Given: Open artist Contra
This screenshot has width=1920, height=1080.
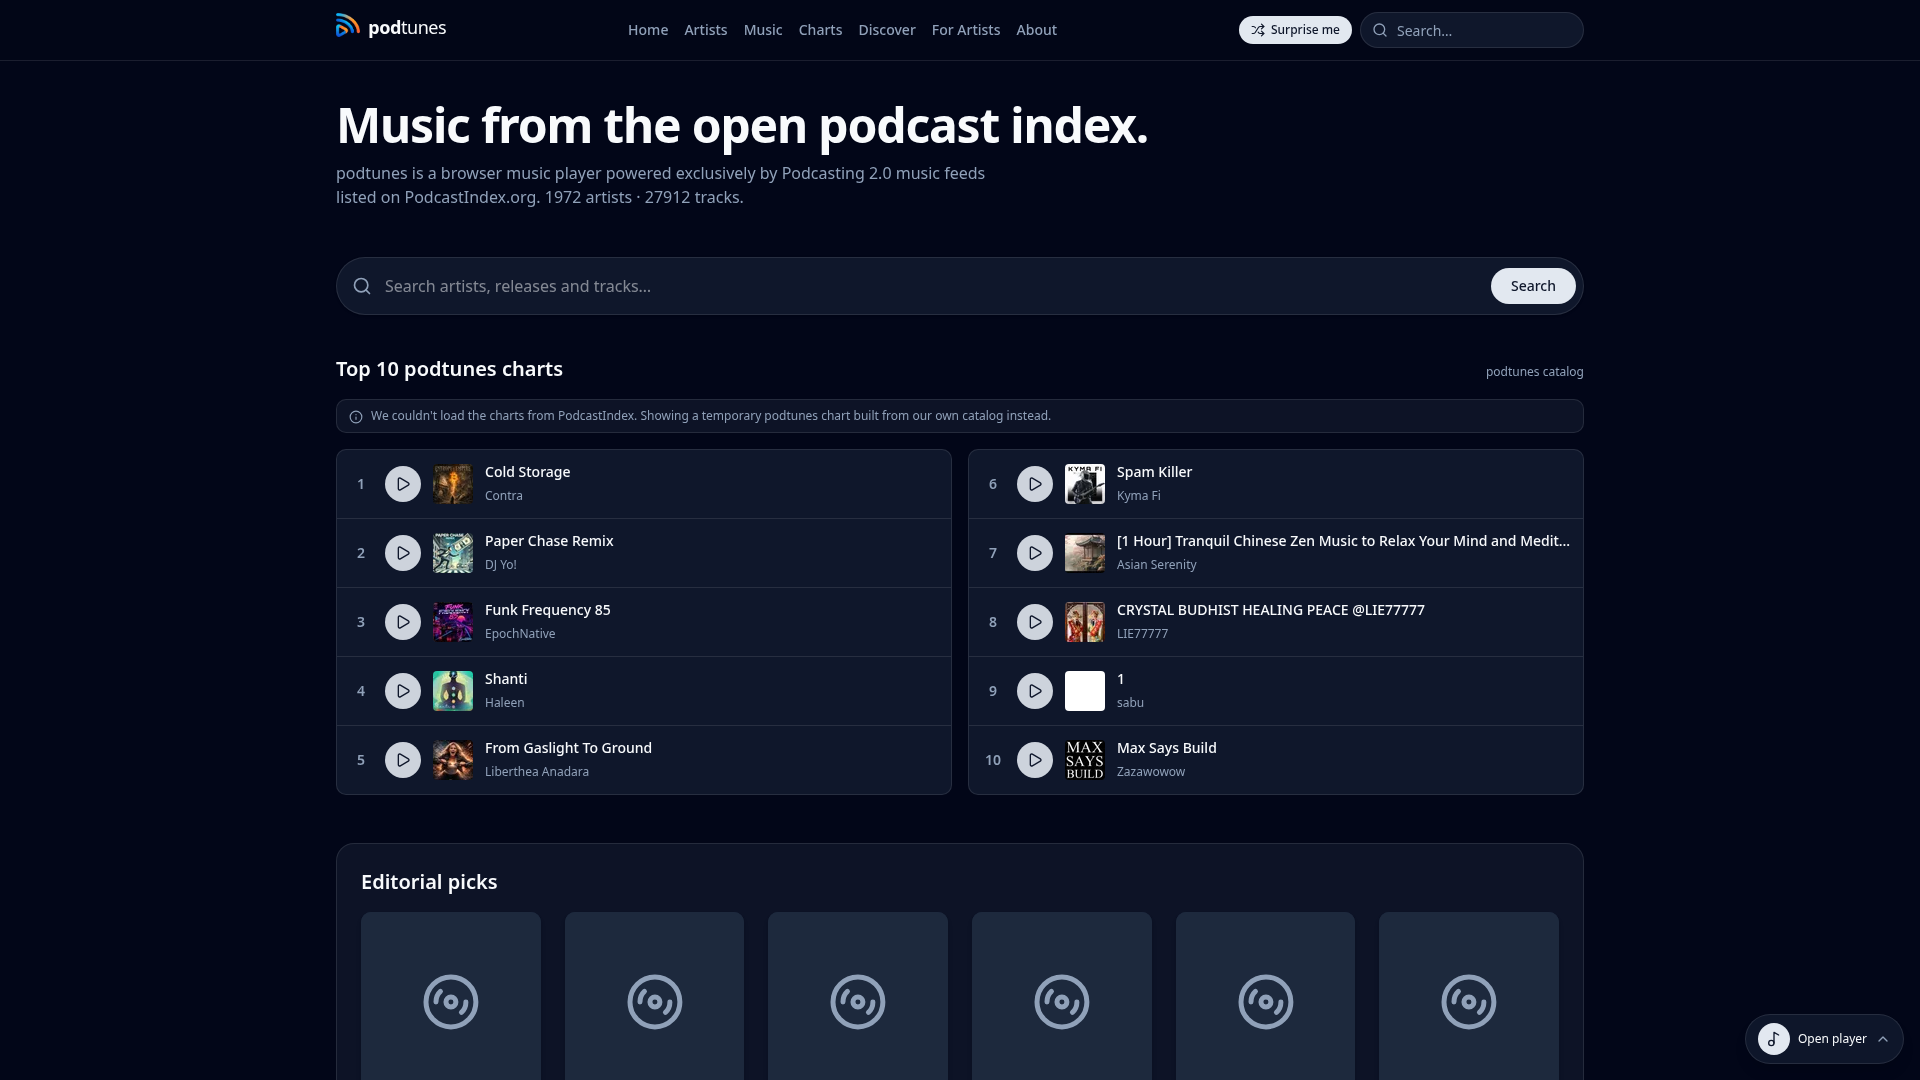Looking at the screenshot, I should click(504, 496).
